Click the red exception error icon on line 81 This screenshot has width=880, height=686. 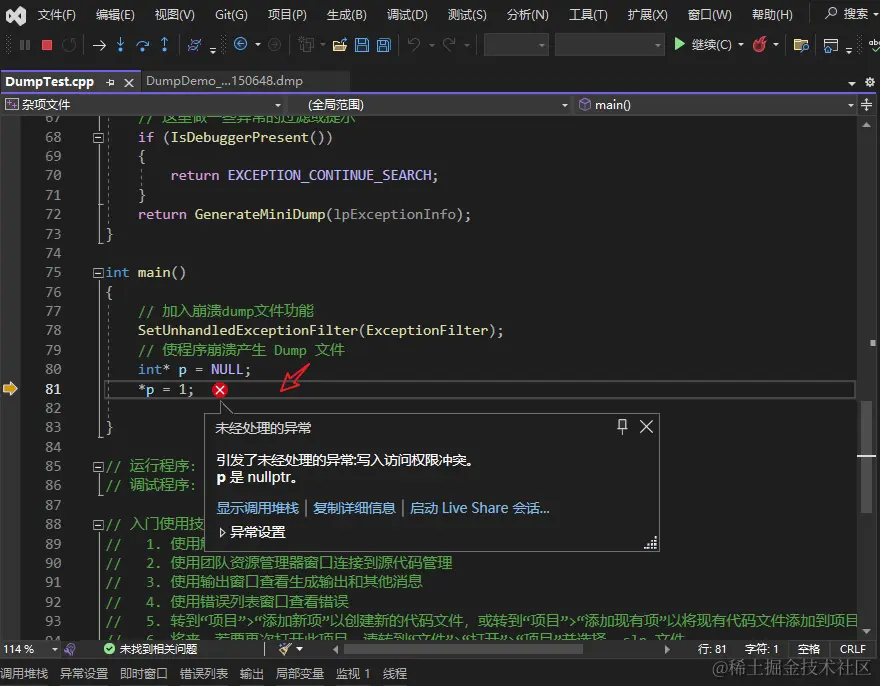pyautogui.click(x=220, y=390)
